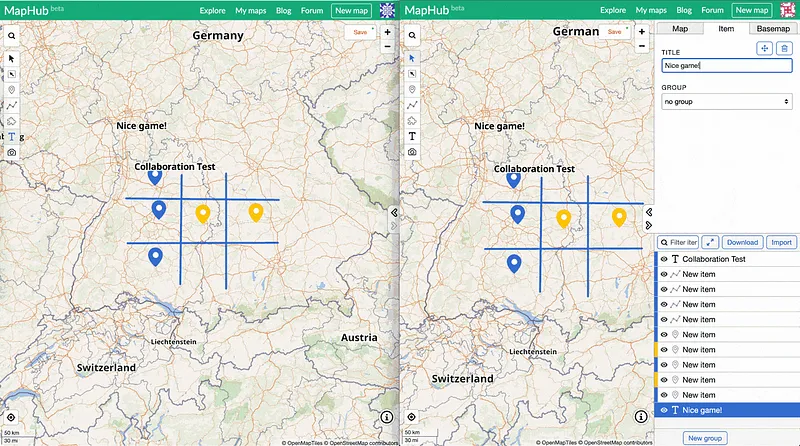Viewport: 800px width, 446px height.
Task: Toggle eye icon of first New item line
Action: (664, 274)
